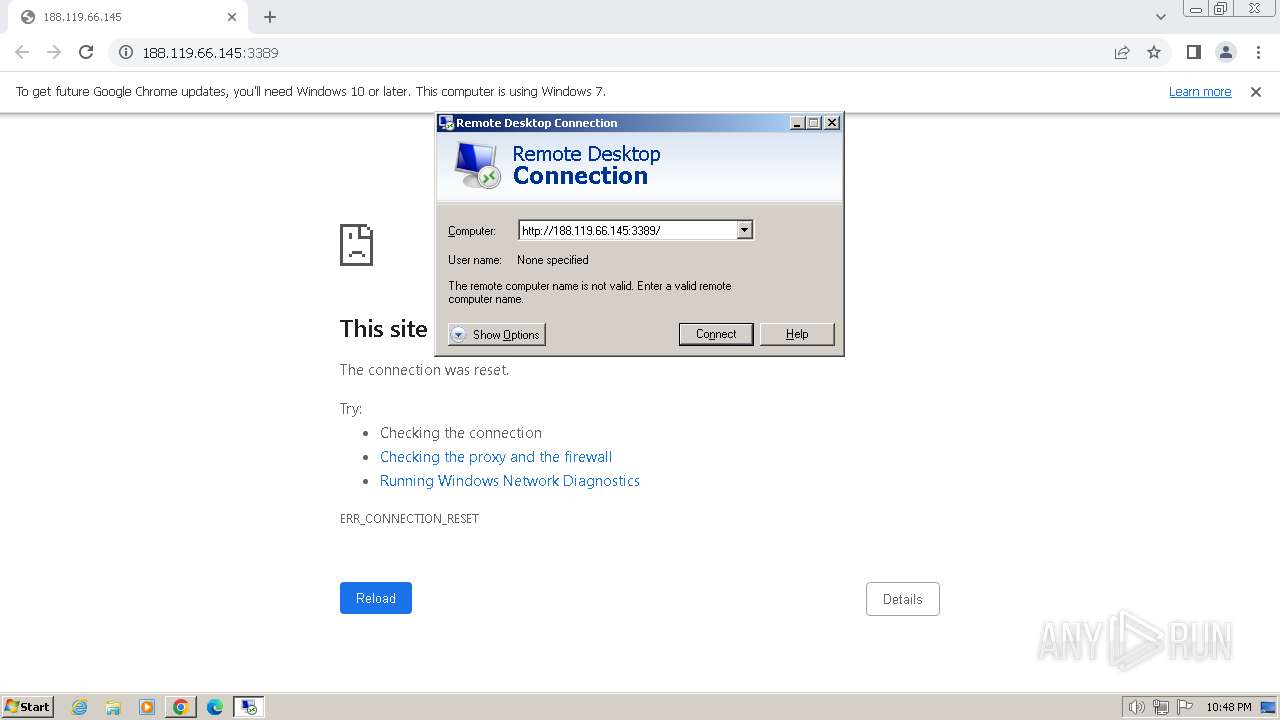
Task: Open Microsoft Edge from taskbar
Action: pyautogui.click(x=215, y=707)
